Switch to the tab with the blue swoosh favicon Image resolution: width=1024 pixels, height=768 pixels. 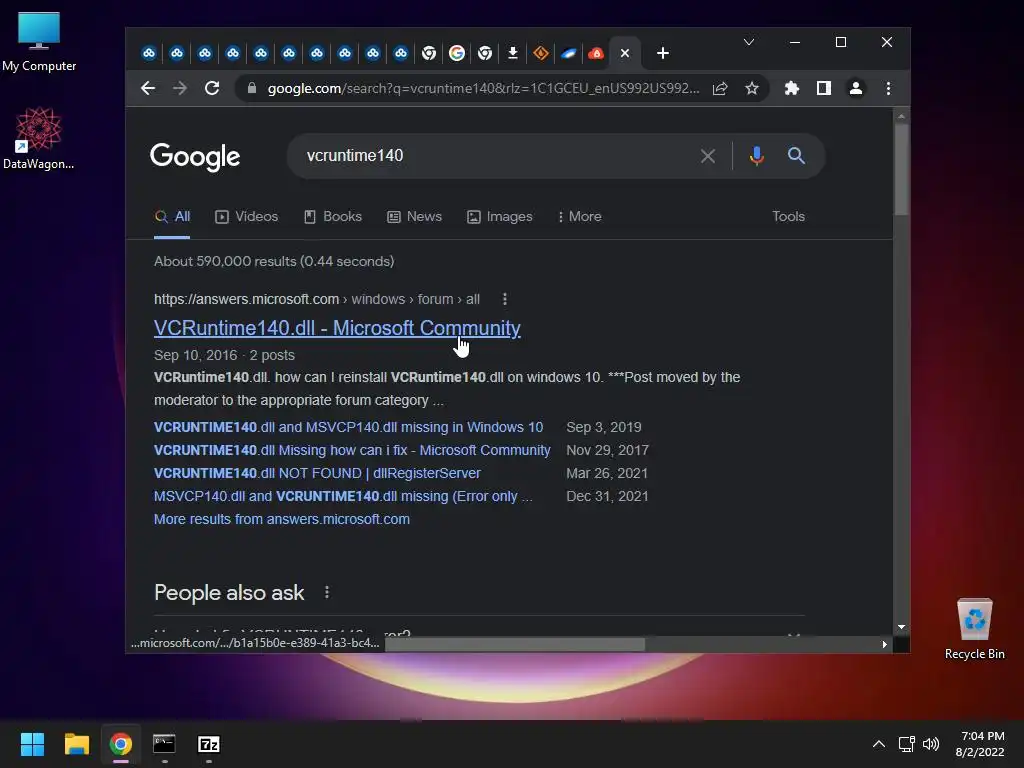click(569, 53)
